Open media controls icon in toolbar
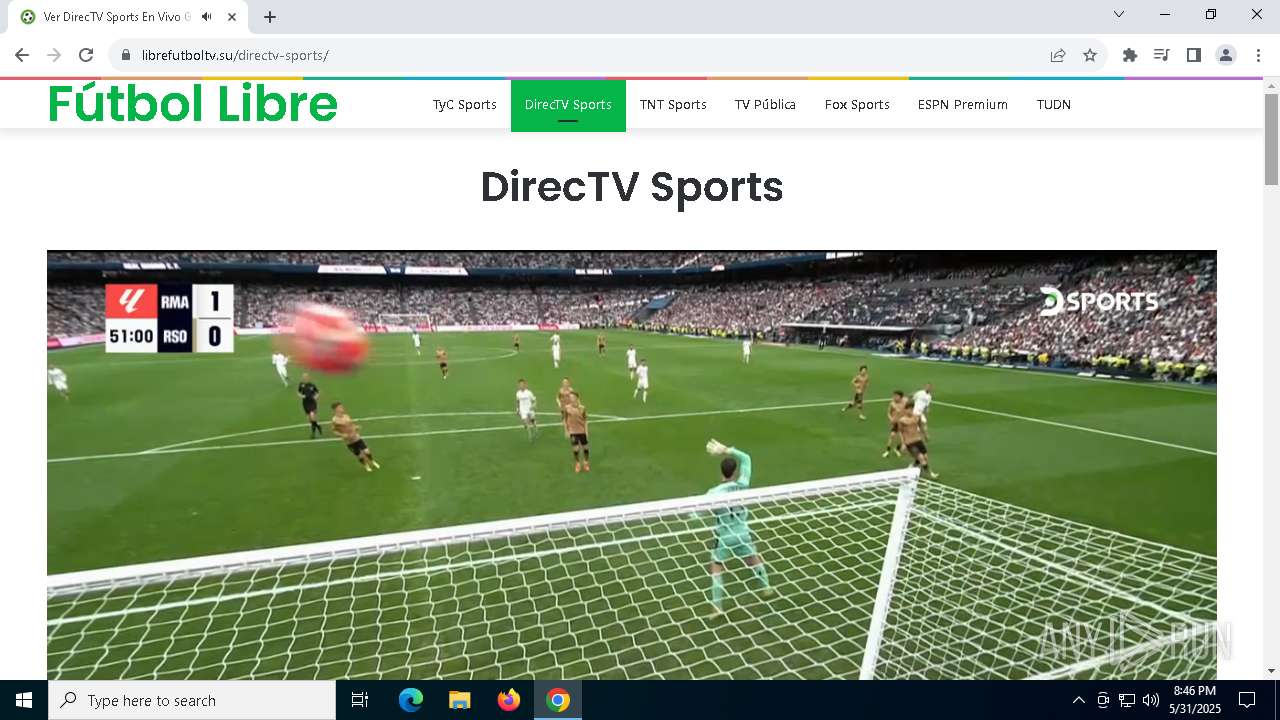Image resolution: width=1280 pixels, height=720 pixels. pos(1162,55)
